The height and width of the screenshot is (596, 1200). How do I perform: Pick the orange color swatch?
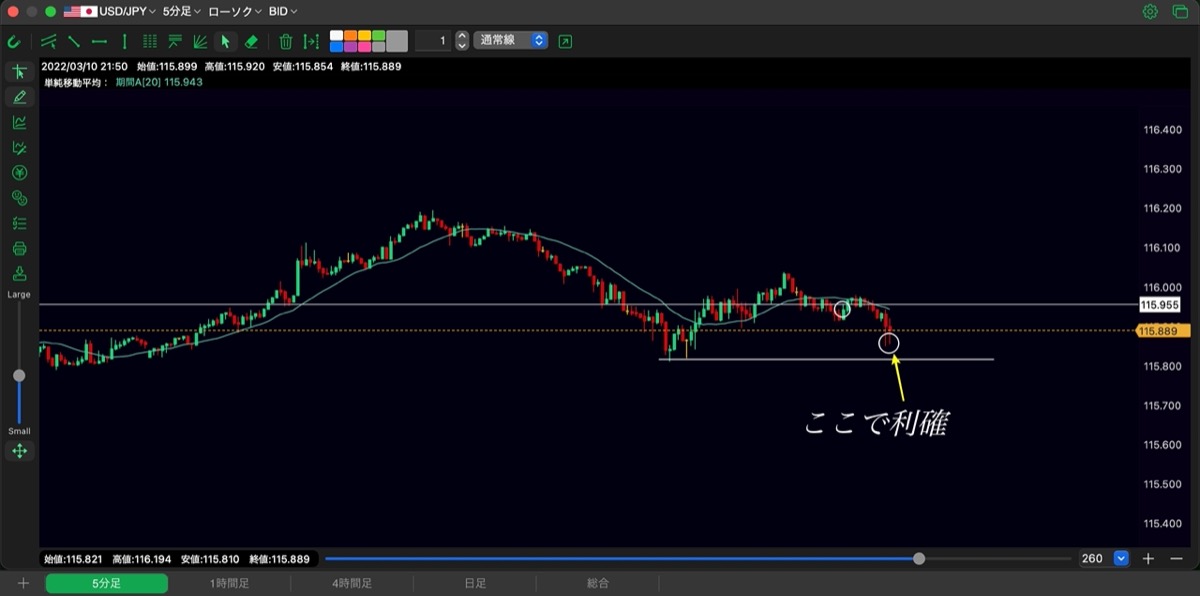point(350,36)
